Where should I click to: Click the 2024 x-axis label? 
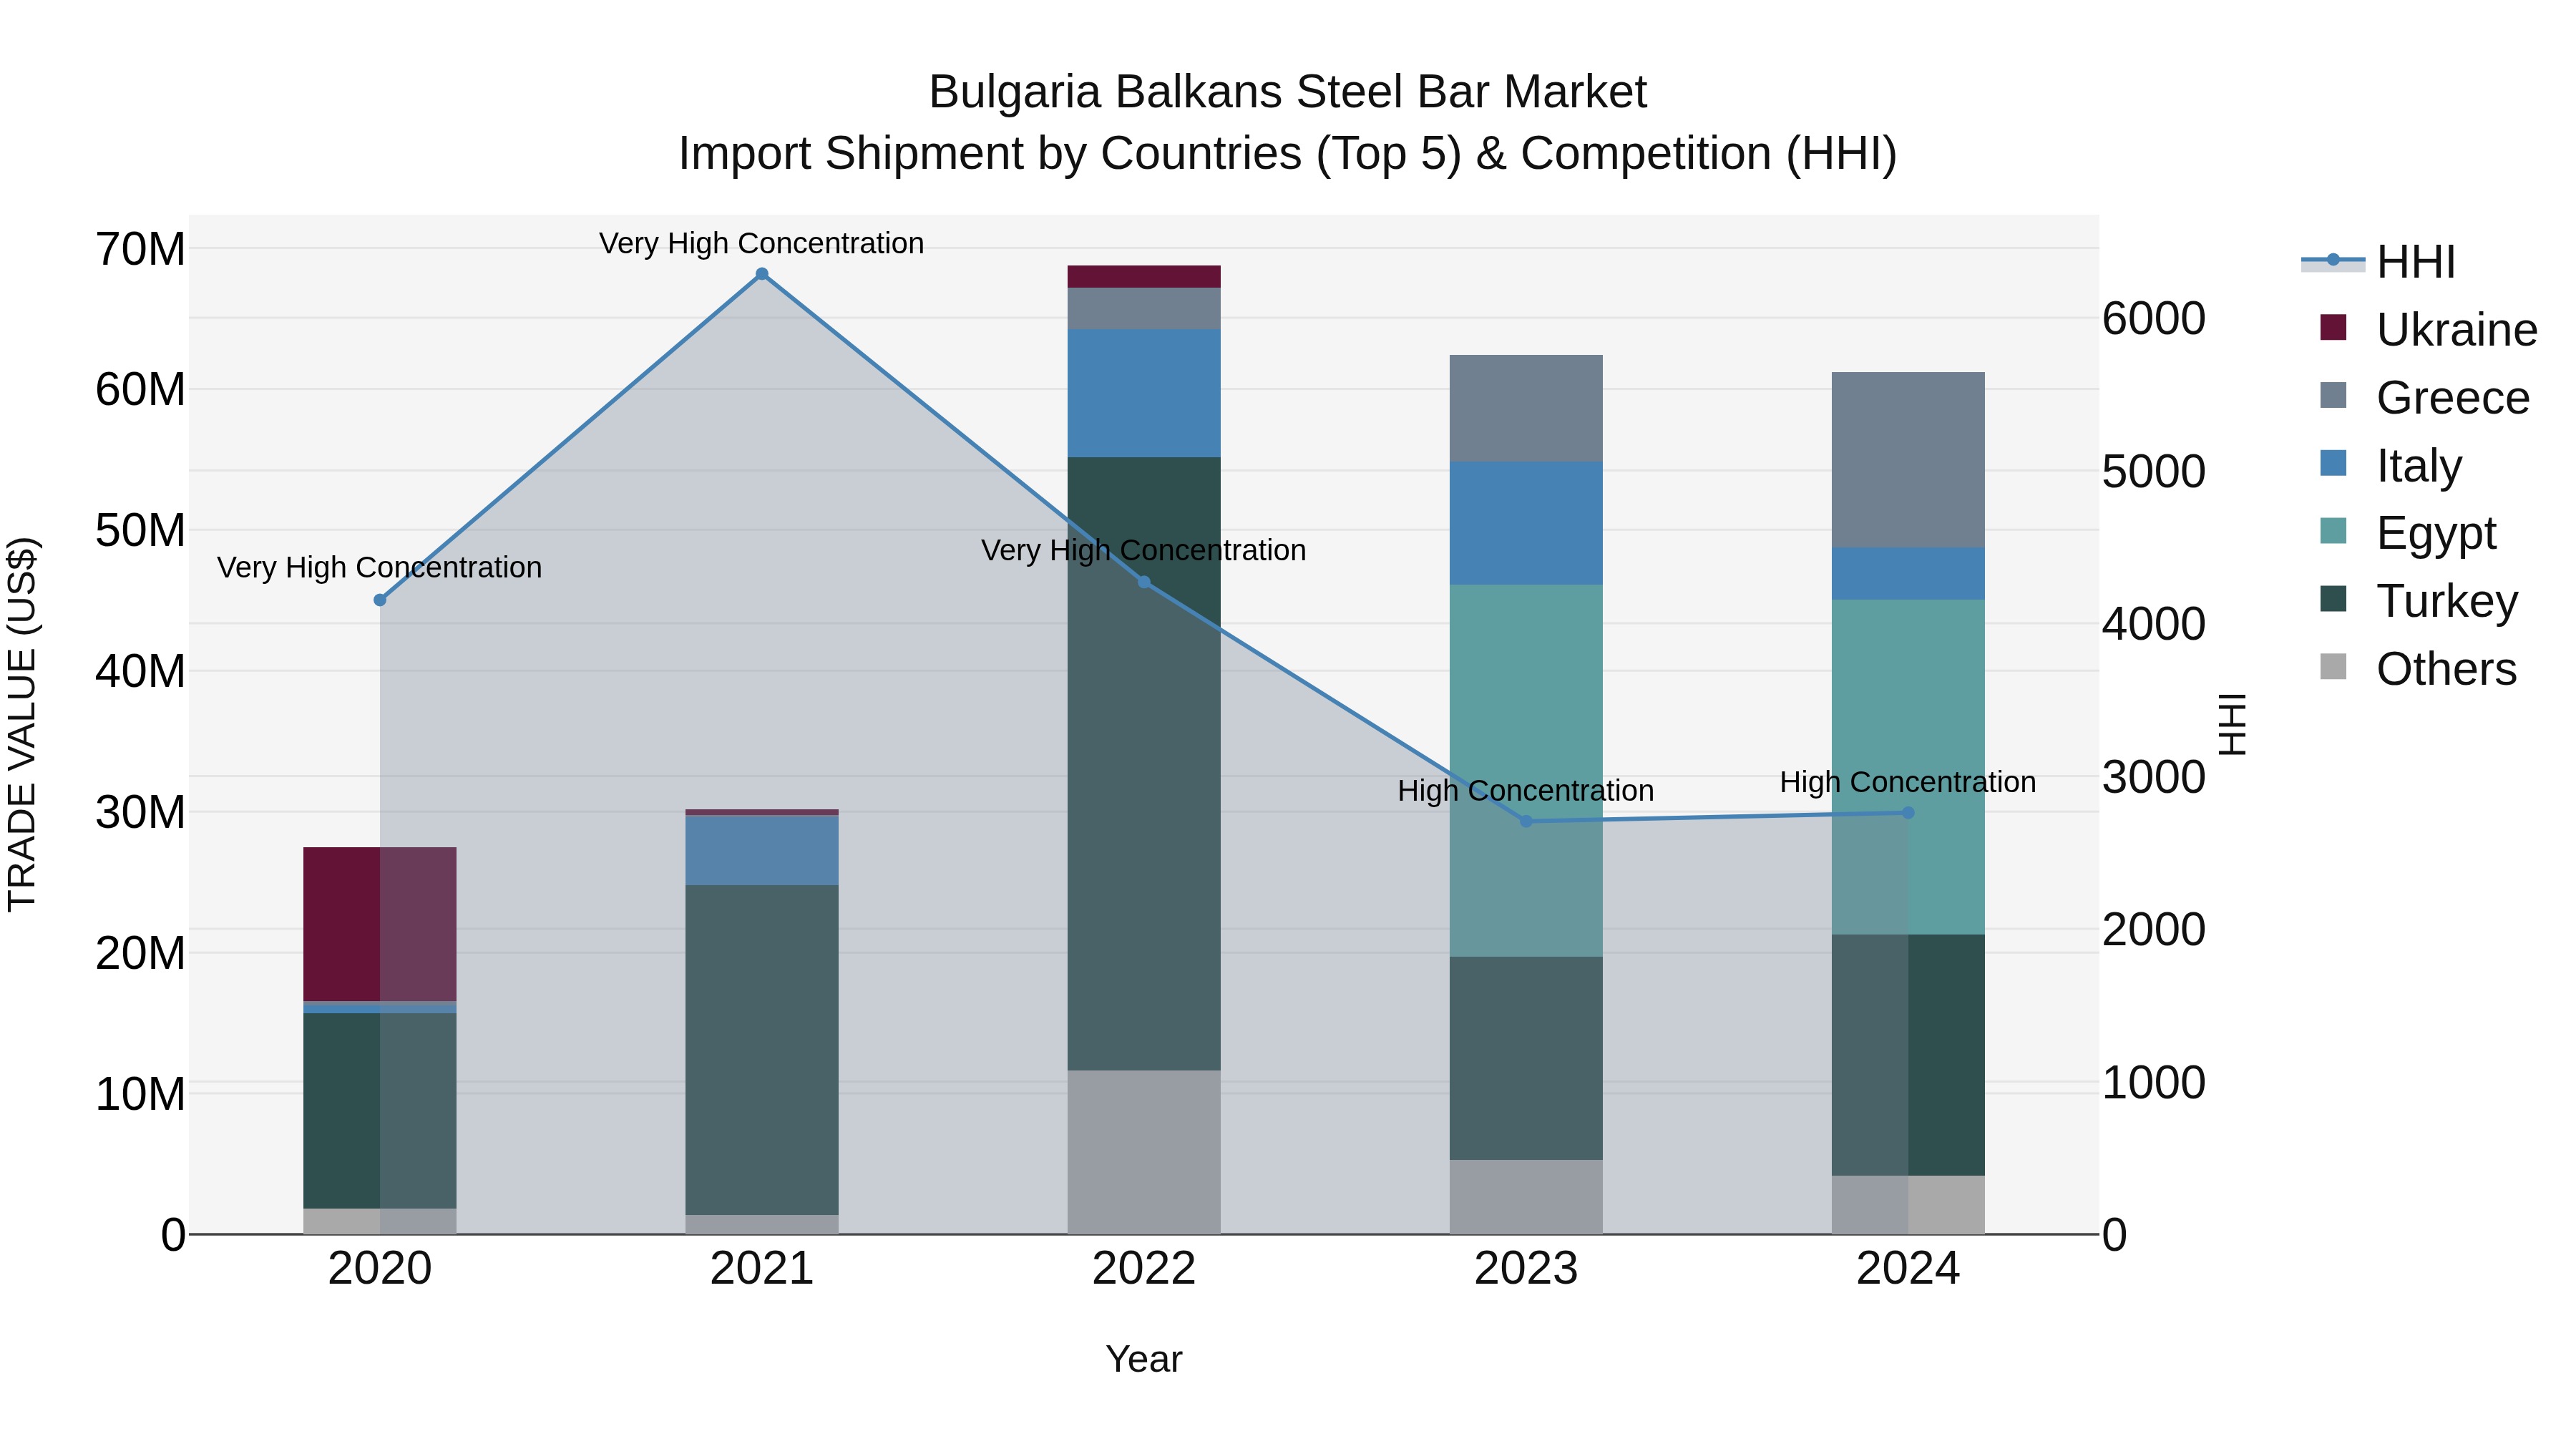coord(1908,1269)
